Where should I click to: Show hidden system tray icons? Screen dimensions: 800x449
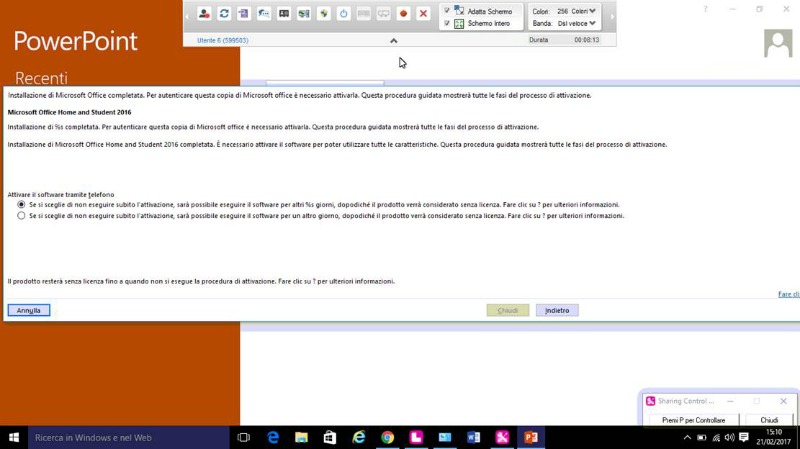tap(687, 438)
